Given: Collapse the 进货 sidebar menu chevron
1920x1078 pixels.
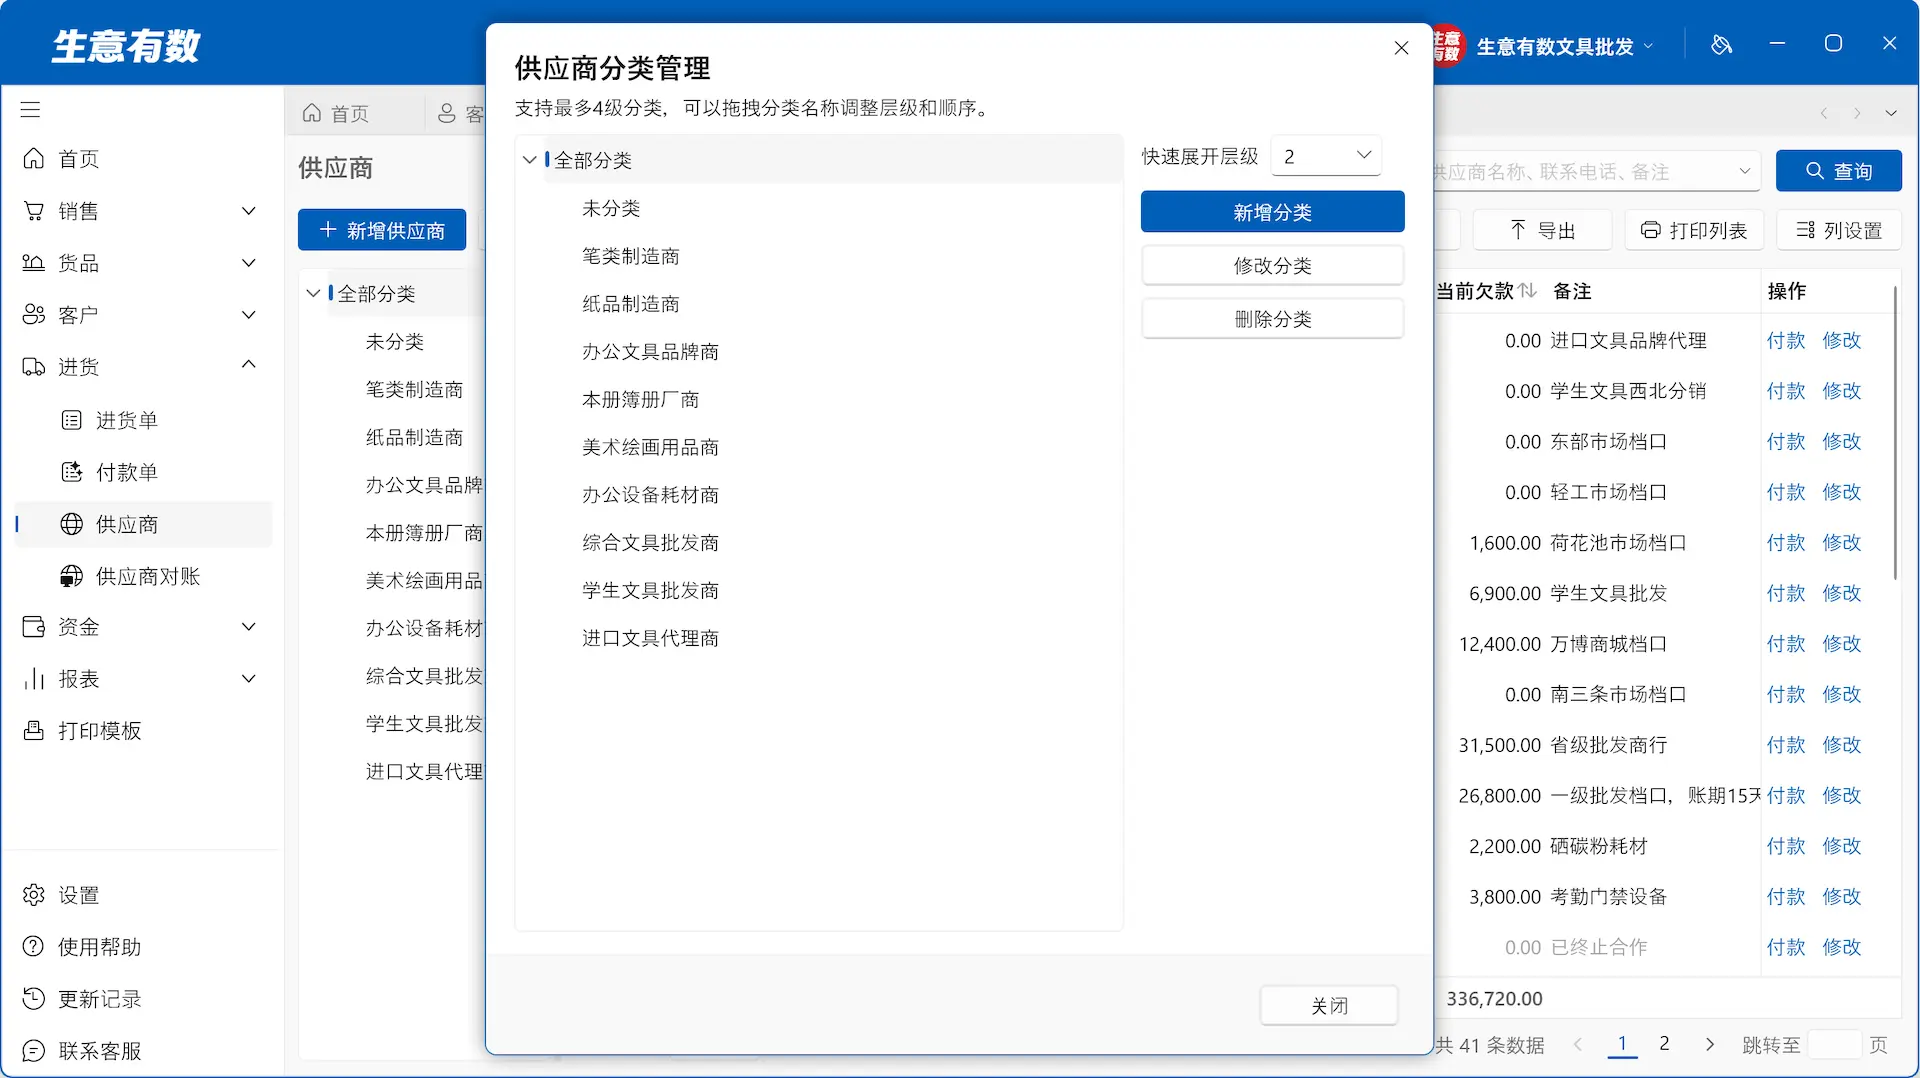Looking at the screenshot, I should [249, 365].
